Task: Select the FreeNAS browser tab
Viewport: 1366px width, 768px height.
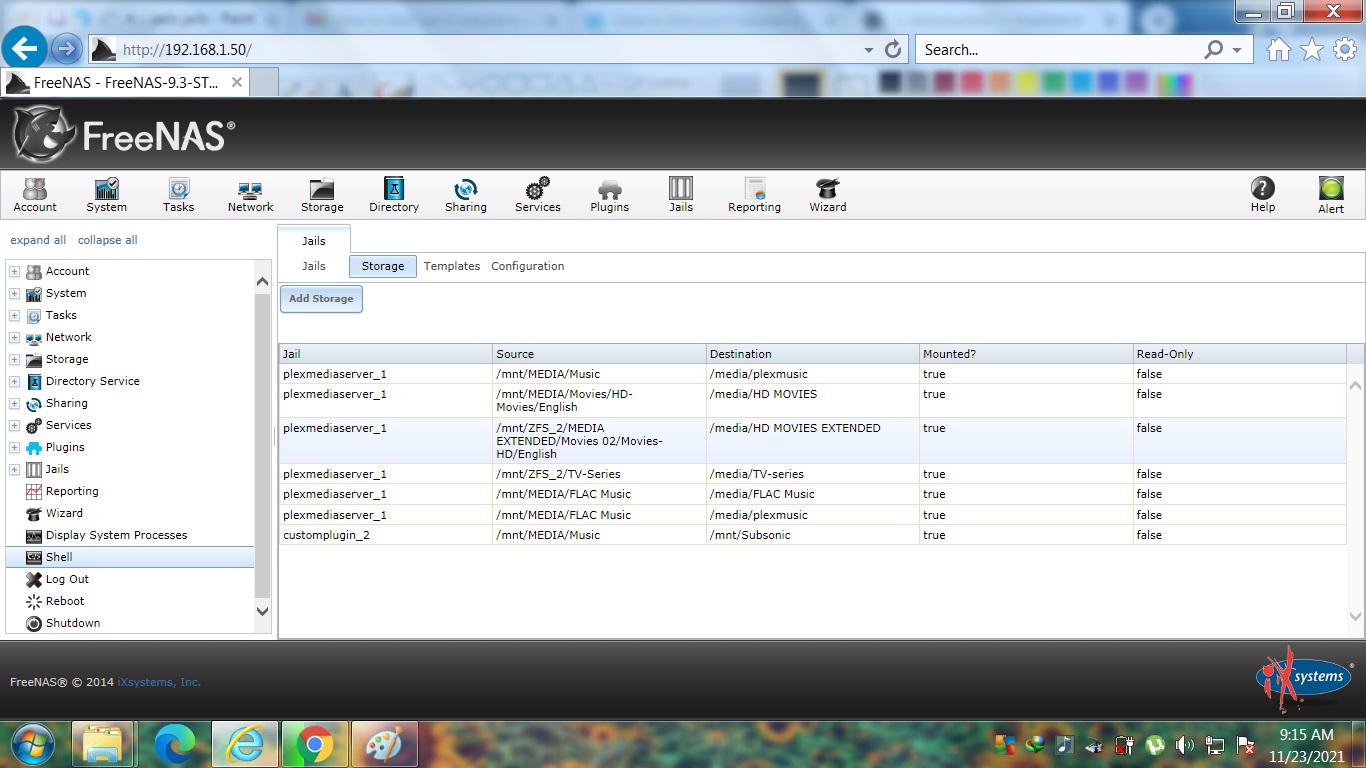Action: [x=125, y=83]
